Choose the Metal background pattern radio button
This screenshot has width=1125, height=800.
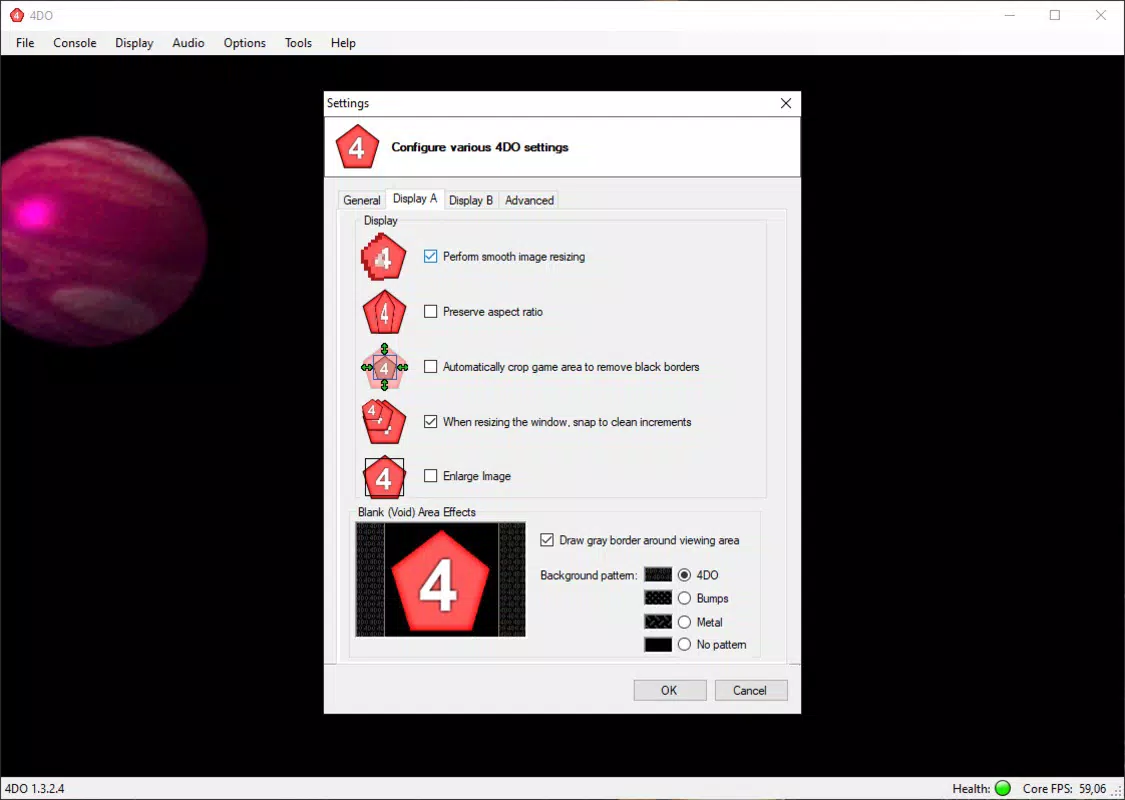click(684, 622)
